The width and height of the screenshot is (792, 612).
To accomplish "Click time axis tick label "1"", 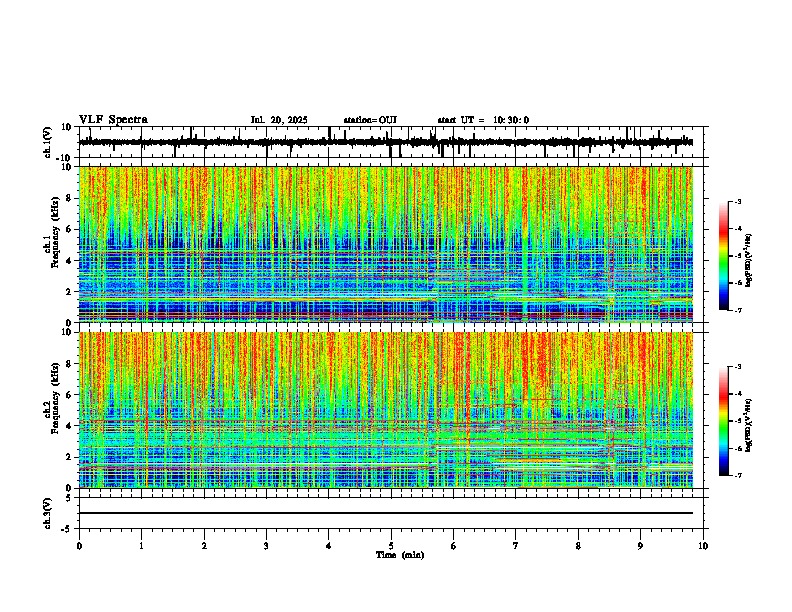I will (x=141, y=546).
